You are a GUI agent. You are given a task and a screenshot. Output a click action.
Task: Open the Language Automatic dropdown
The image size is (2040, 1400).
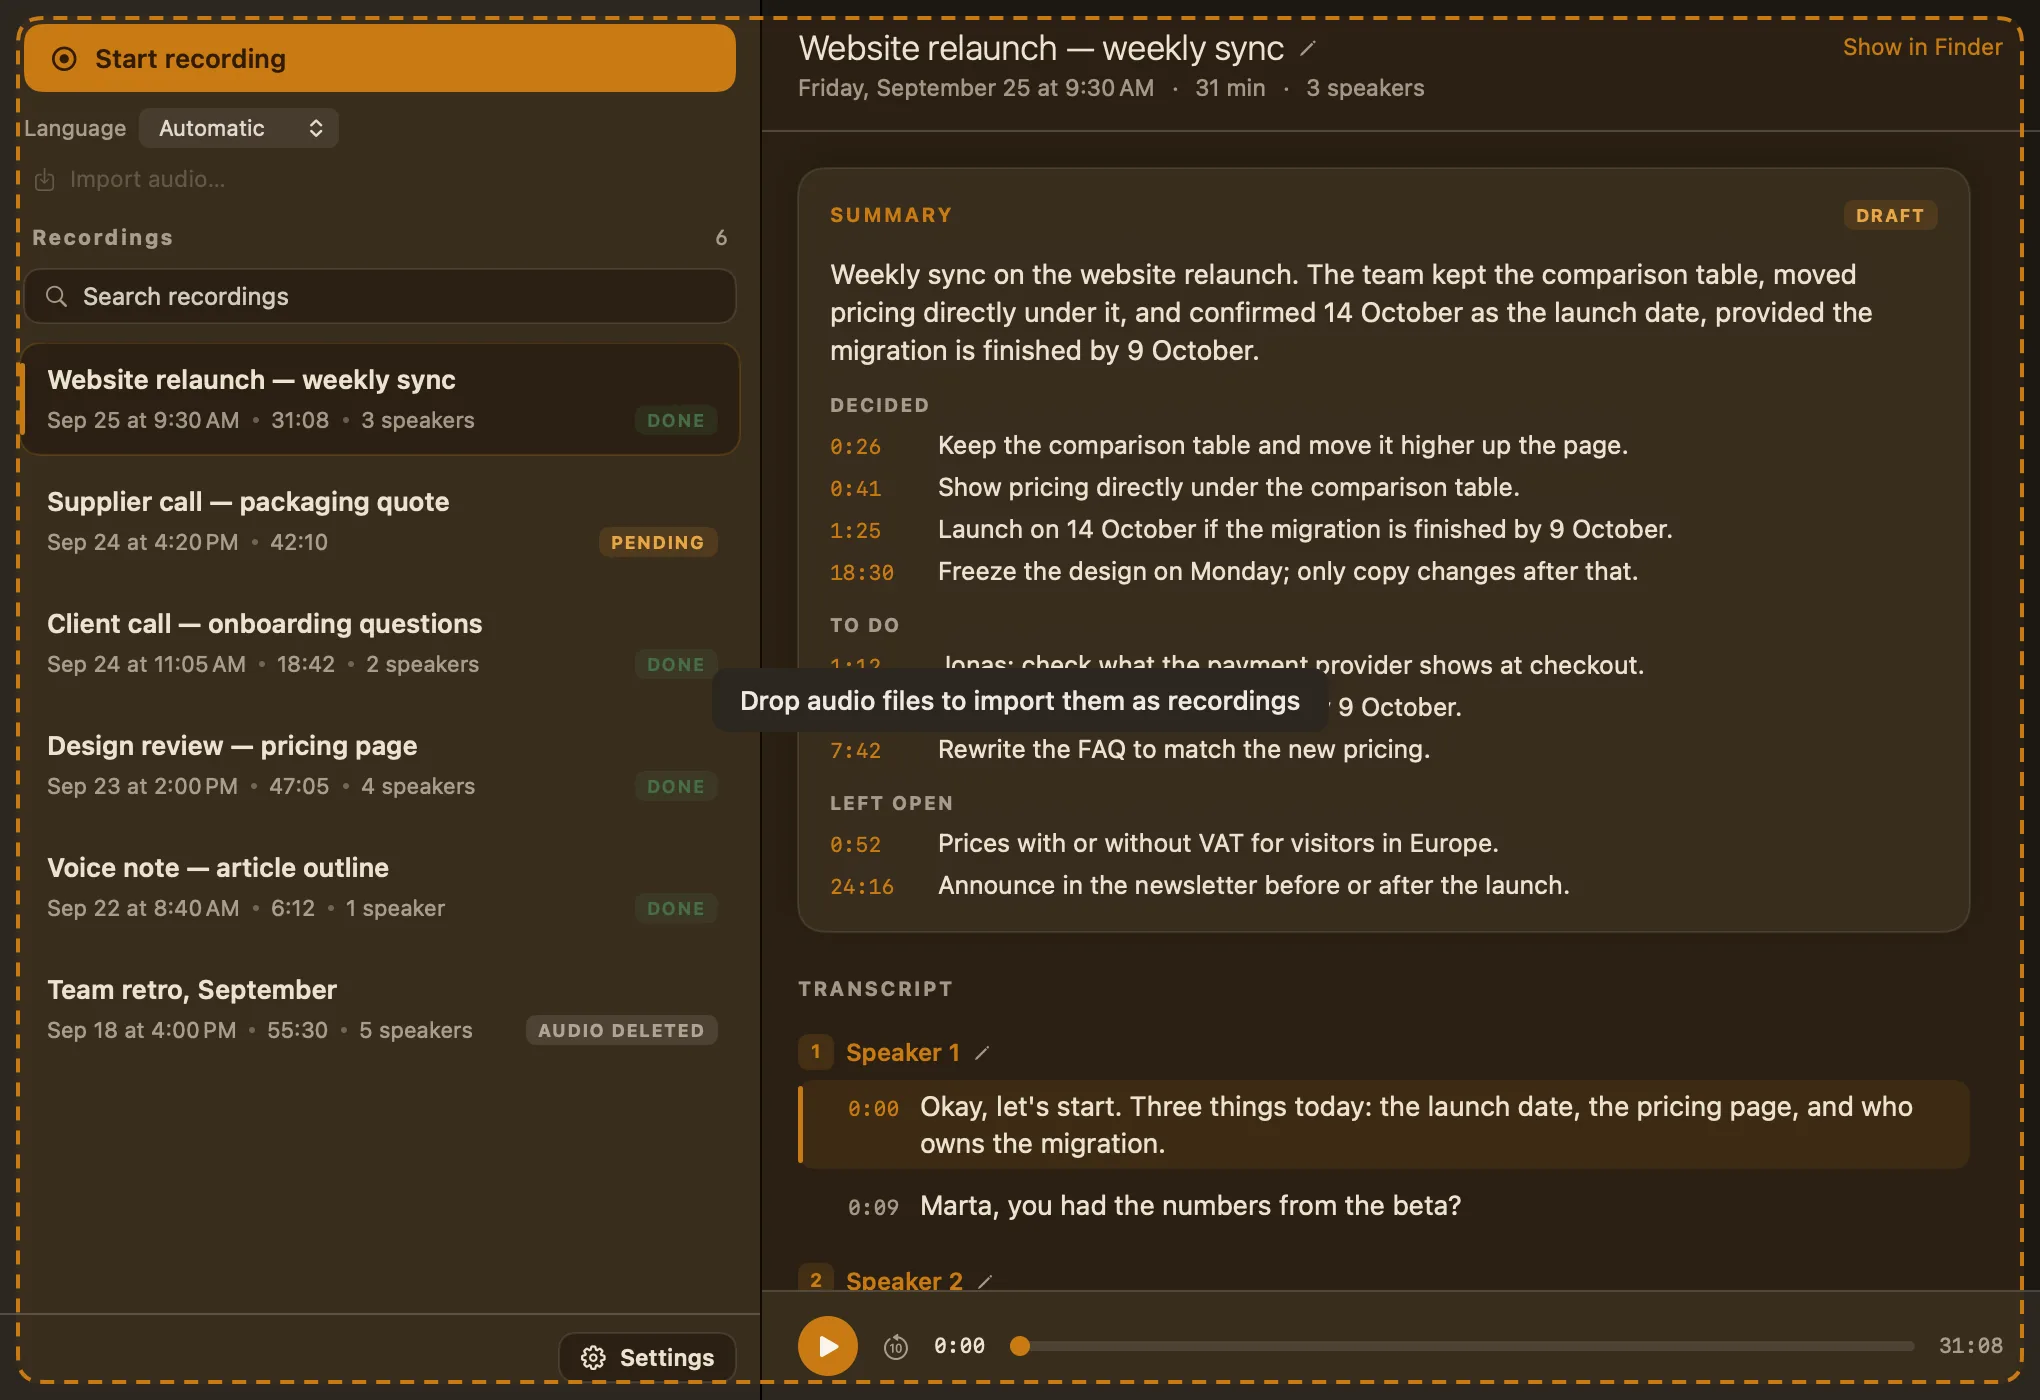click(239, 128)
